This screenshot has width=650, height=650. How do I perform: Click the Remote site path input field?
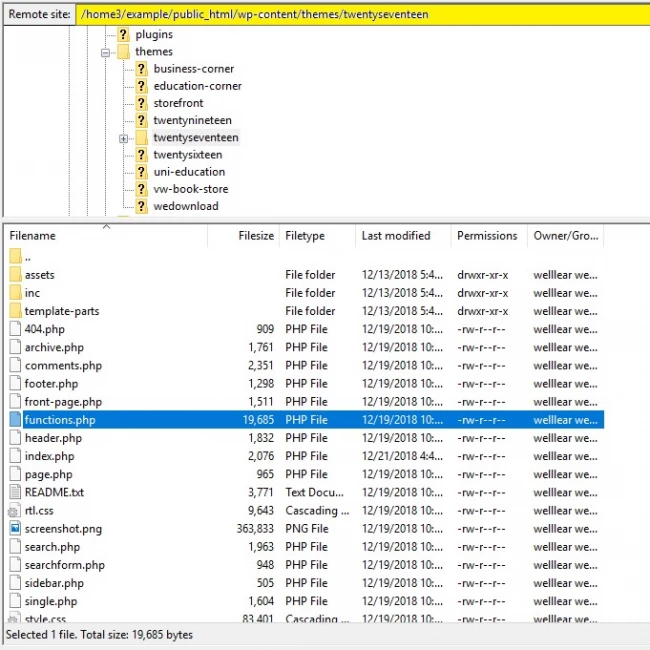[x=363, y=15]
